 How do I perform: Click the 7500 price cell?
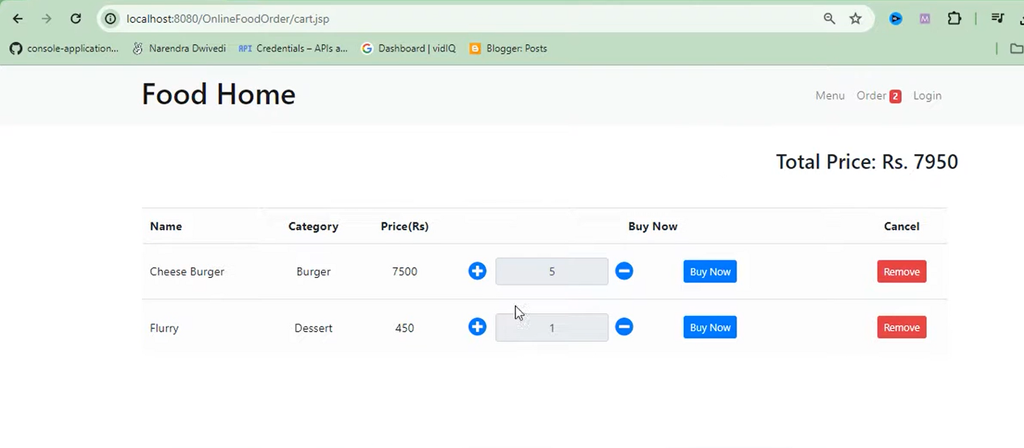[x=405, y=272]
